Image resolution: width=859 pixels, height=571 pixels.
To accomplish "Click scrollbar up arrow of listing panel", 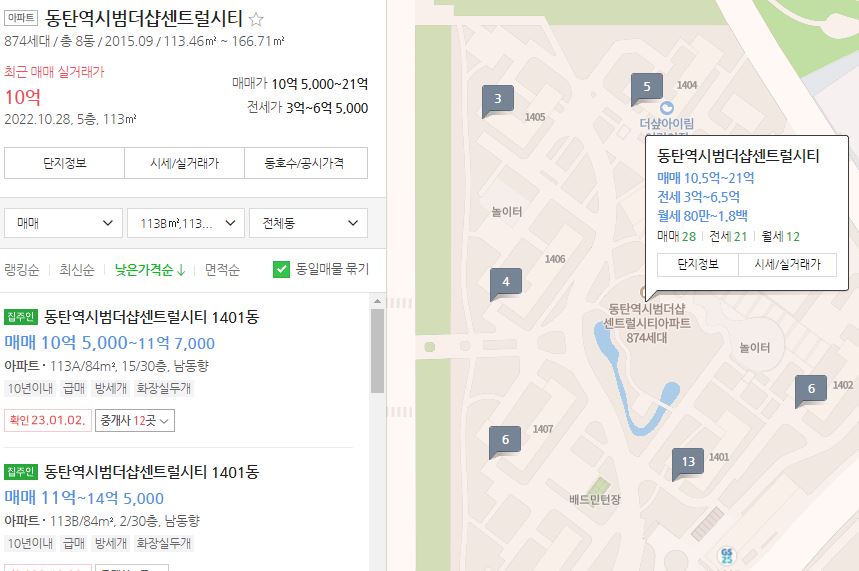I will click(377, 301).
